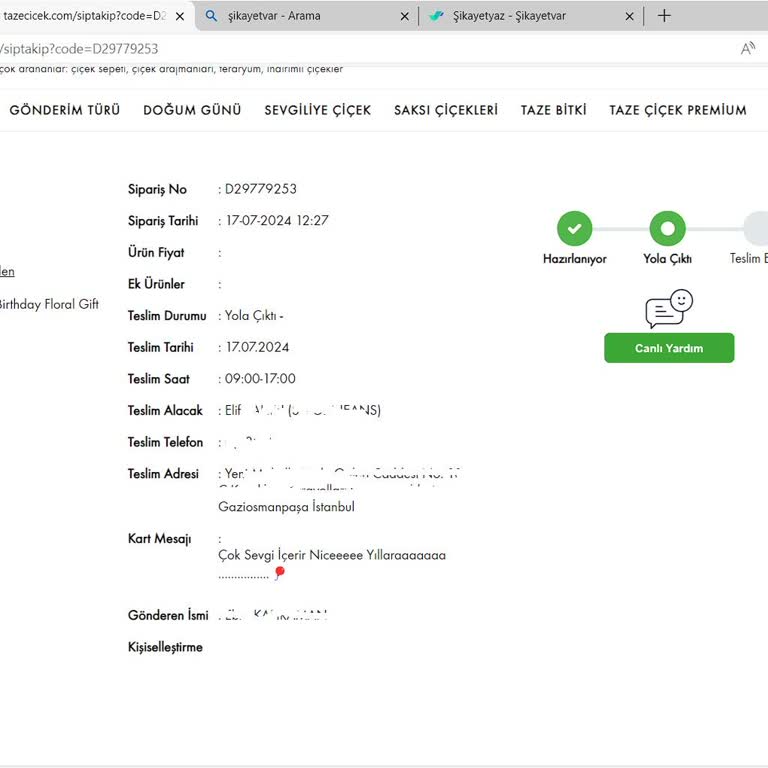Close the Şikayetyaz - Şikayetvar tab
This screenshot has height=768, width=768.
[x=629, y=16]
